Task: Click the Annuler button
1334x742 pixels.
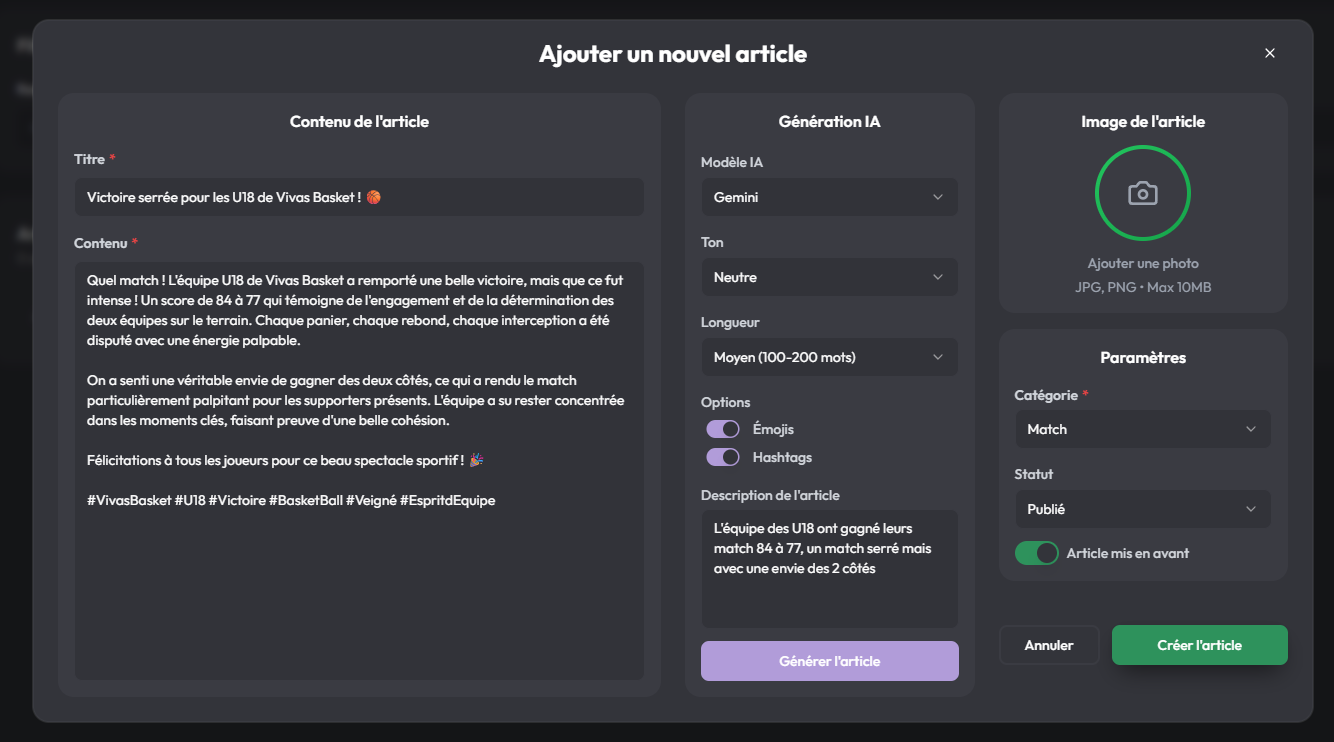Action: click(x=1049, y=645)
